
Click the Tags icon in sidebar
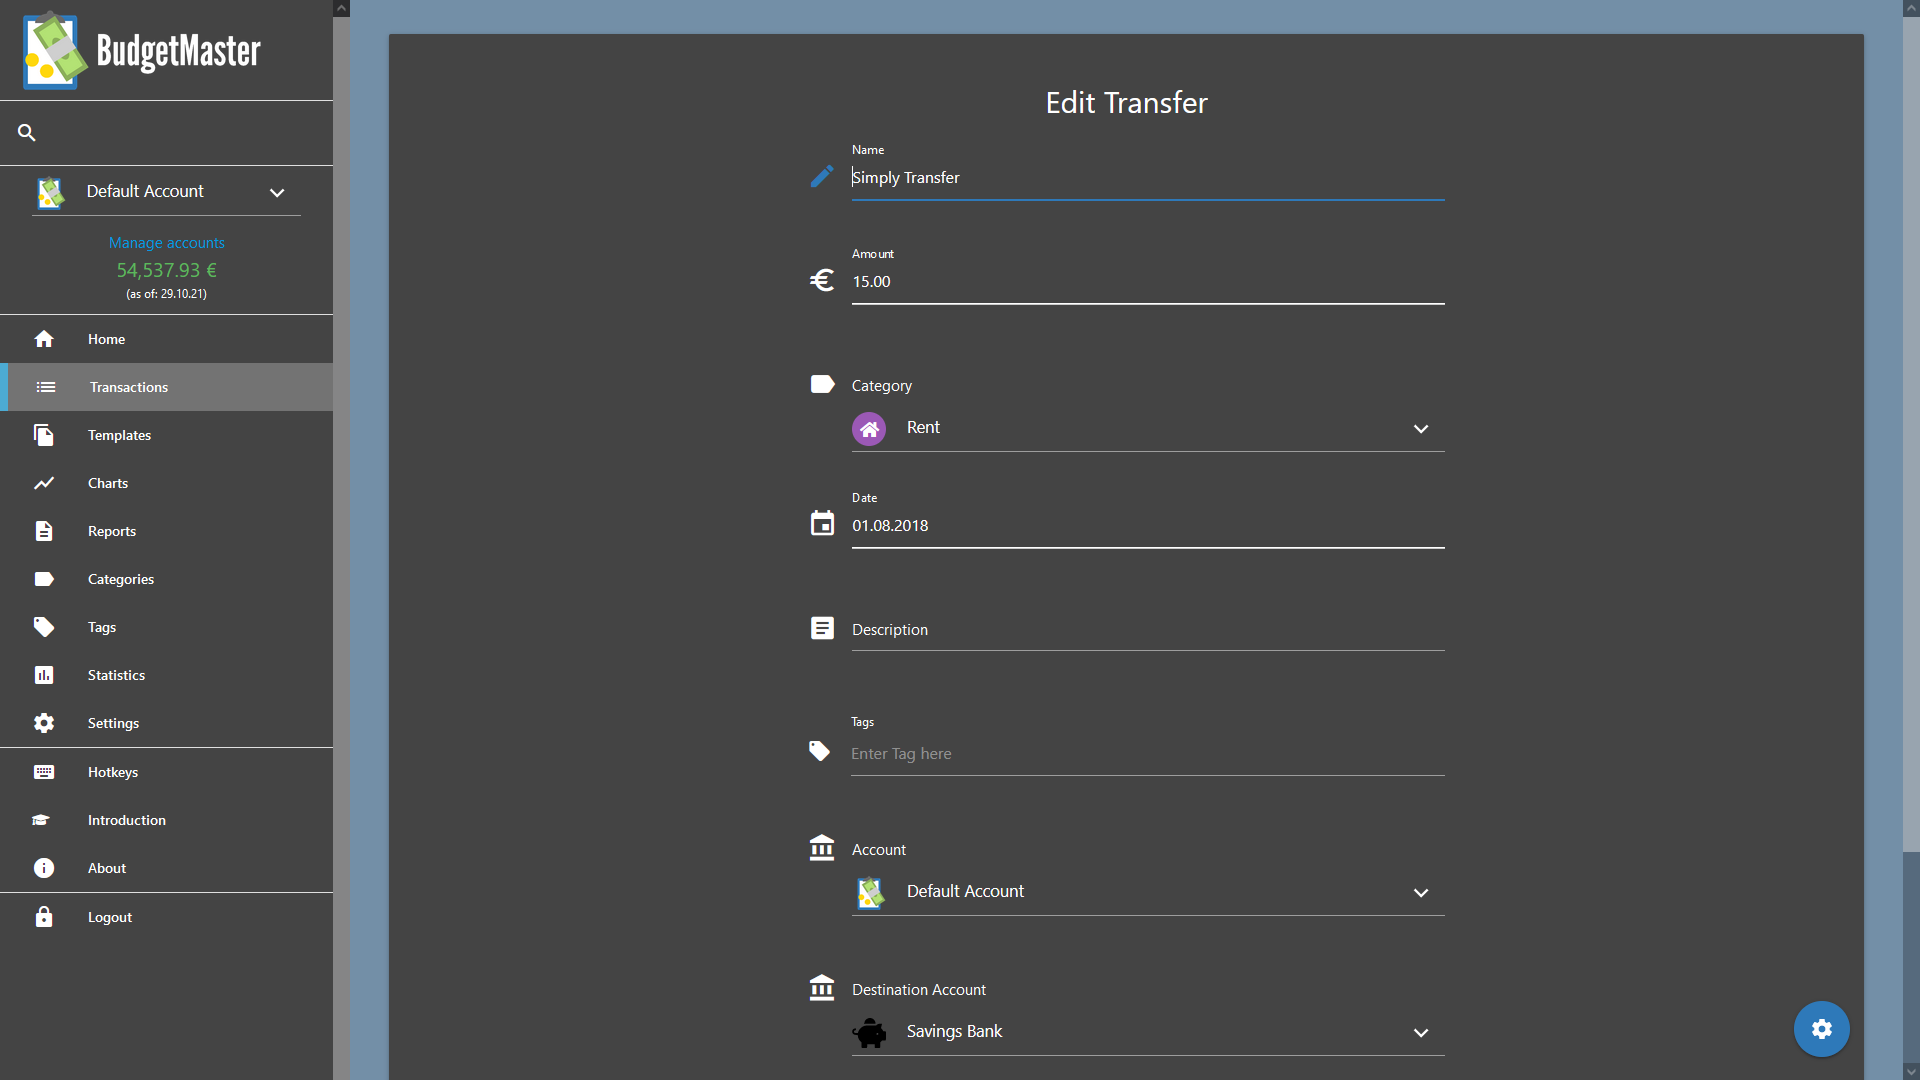(x=44, y=627)
